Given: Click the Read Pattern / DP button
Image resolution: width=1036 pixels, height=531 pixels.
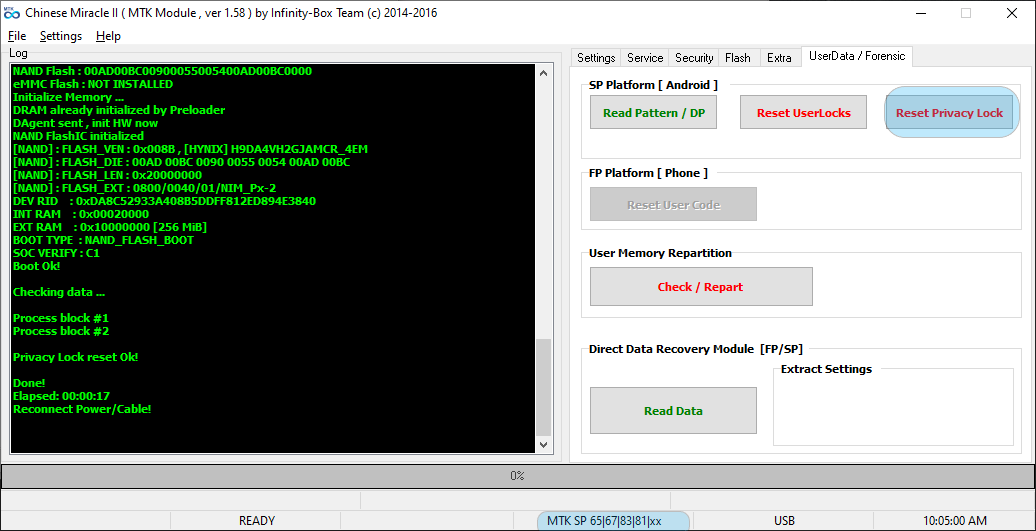Looking at the screenshot, I should (x=653, y=113).
